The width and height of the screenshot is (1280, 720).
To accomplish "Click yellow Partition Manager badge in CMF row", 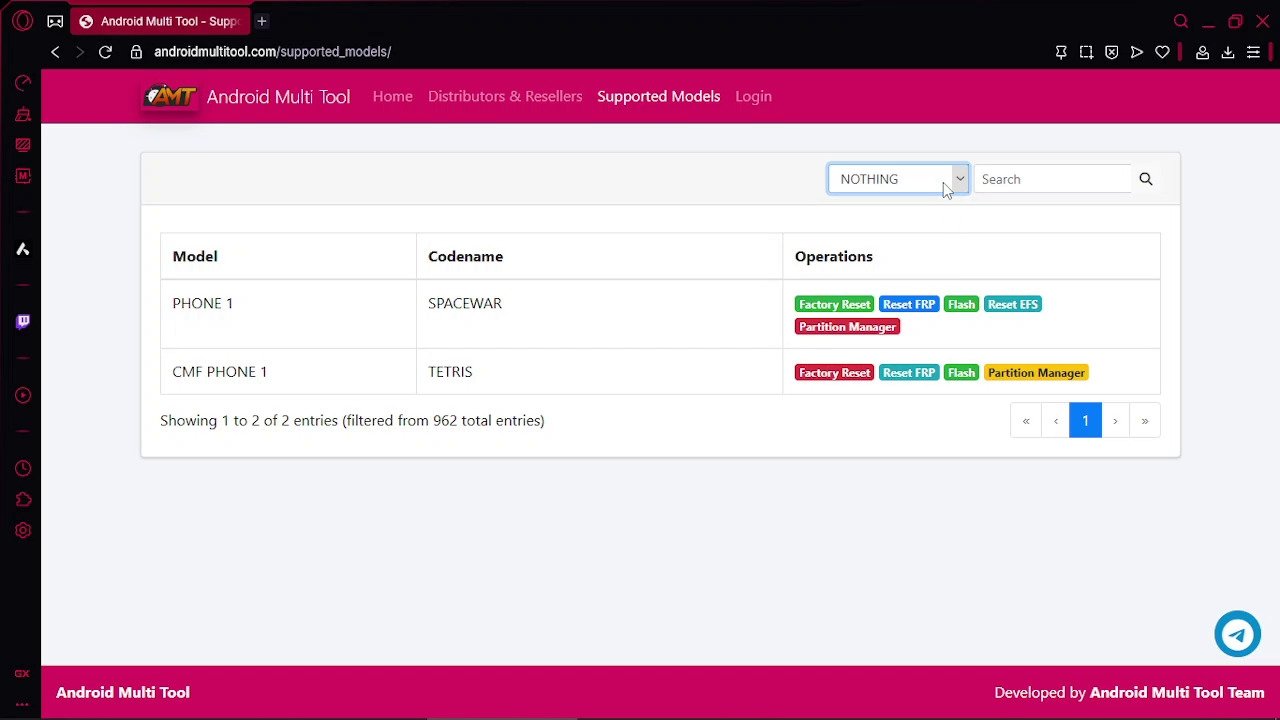I will 1036,373.
